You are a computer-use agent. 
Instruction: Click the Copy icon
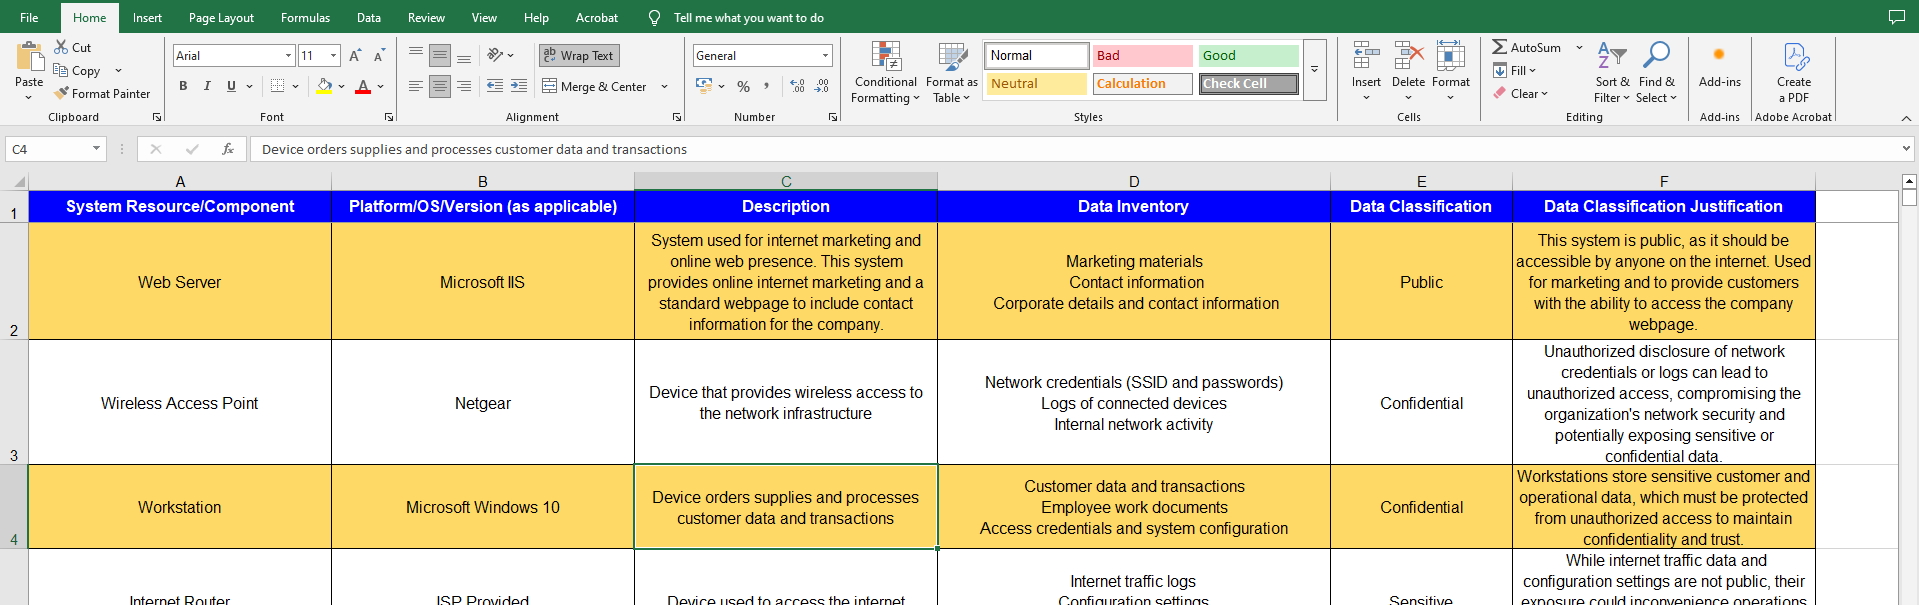(x=61, y=70)
